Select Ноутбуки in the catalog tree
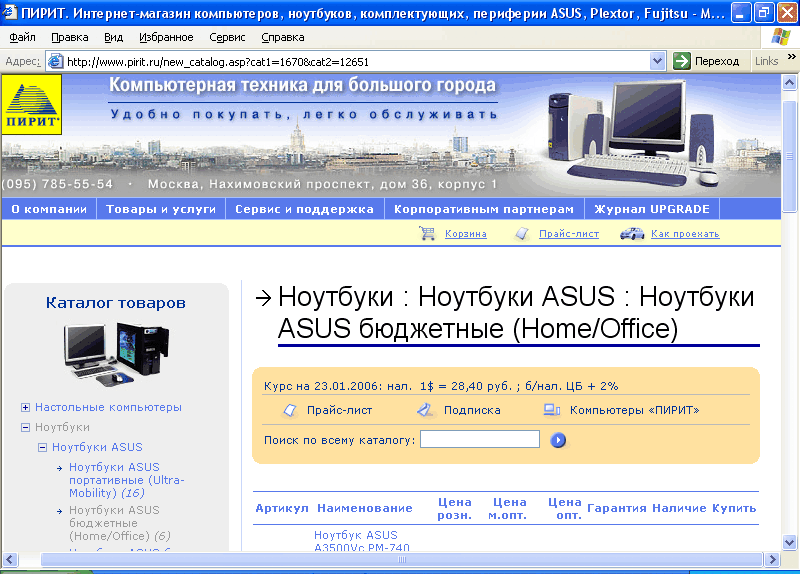 click(62, 427)
